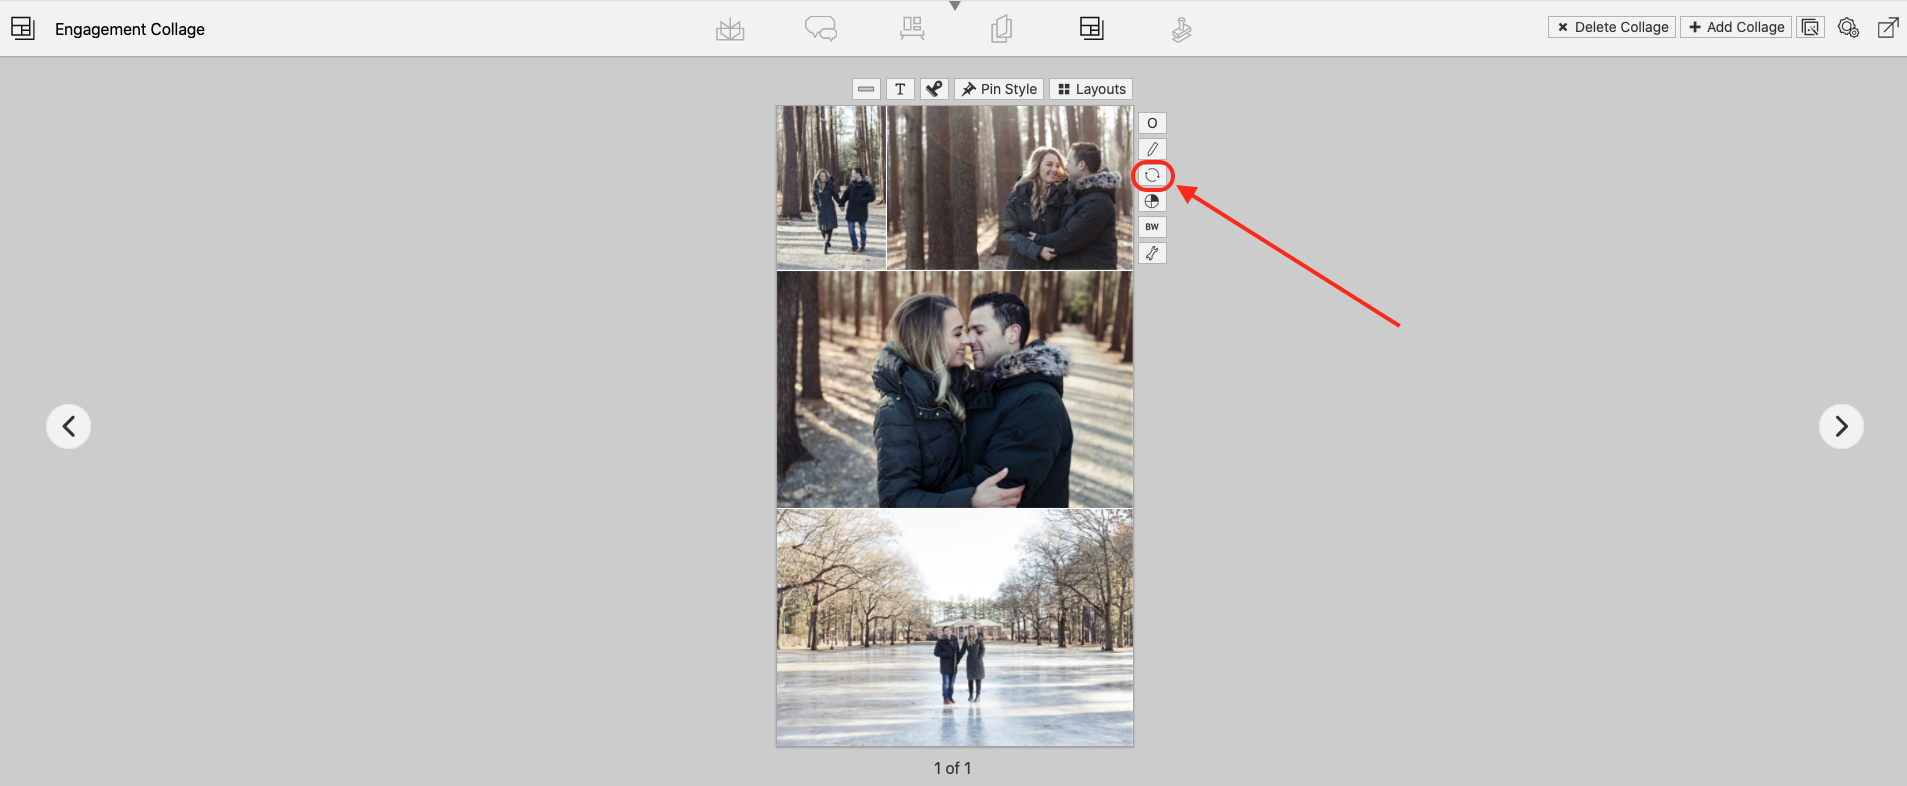The width and height of the screenshot is (1907, 786).
Task: Click the circled swap/rotate image icon
Action: tap(1152, 175)
